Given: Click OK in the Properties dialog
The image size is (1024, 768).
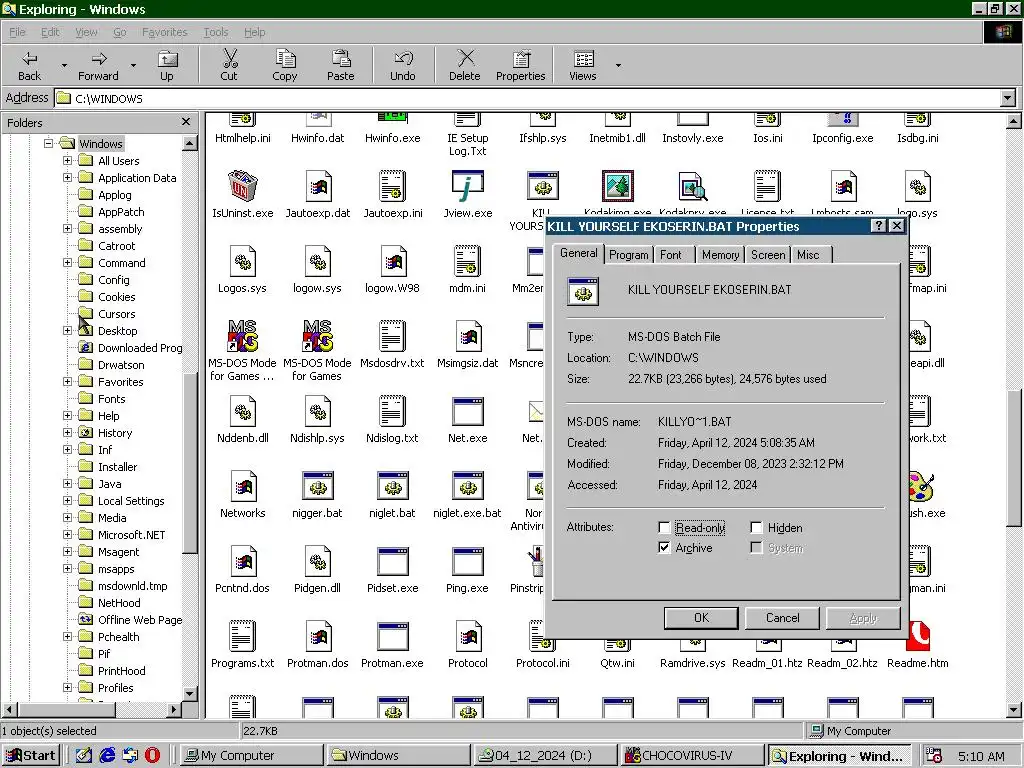Looking at the screenshot, I should coord(701,618).
